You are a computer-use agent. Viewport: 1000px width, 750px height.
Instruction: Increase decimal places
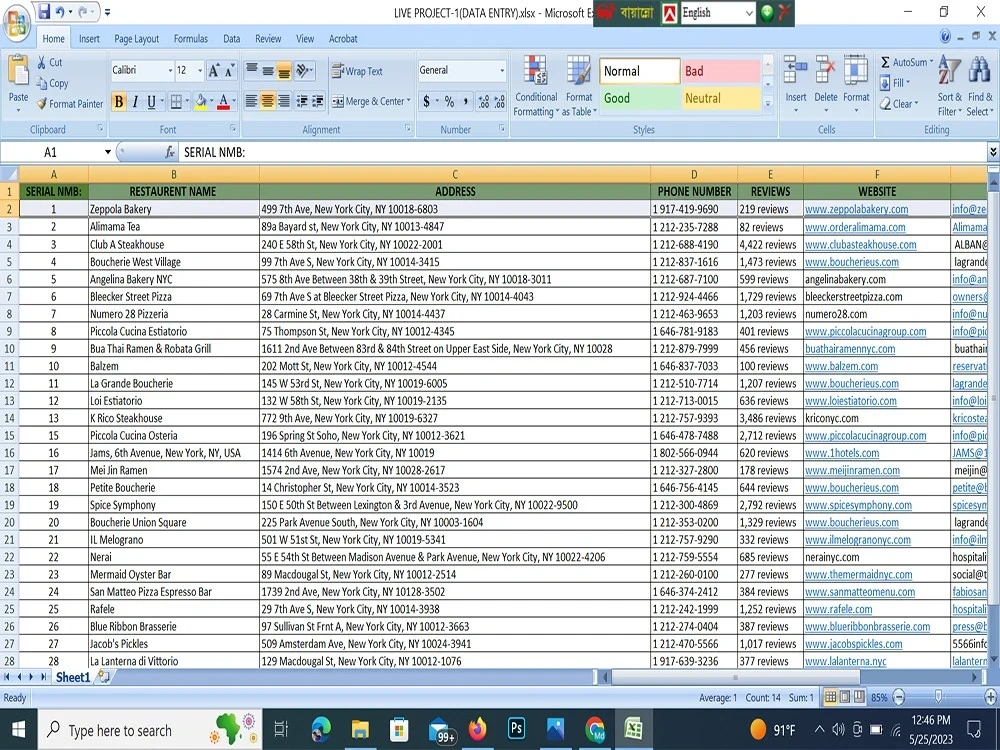484,101
